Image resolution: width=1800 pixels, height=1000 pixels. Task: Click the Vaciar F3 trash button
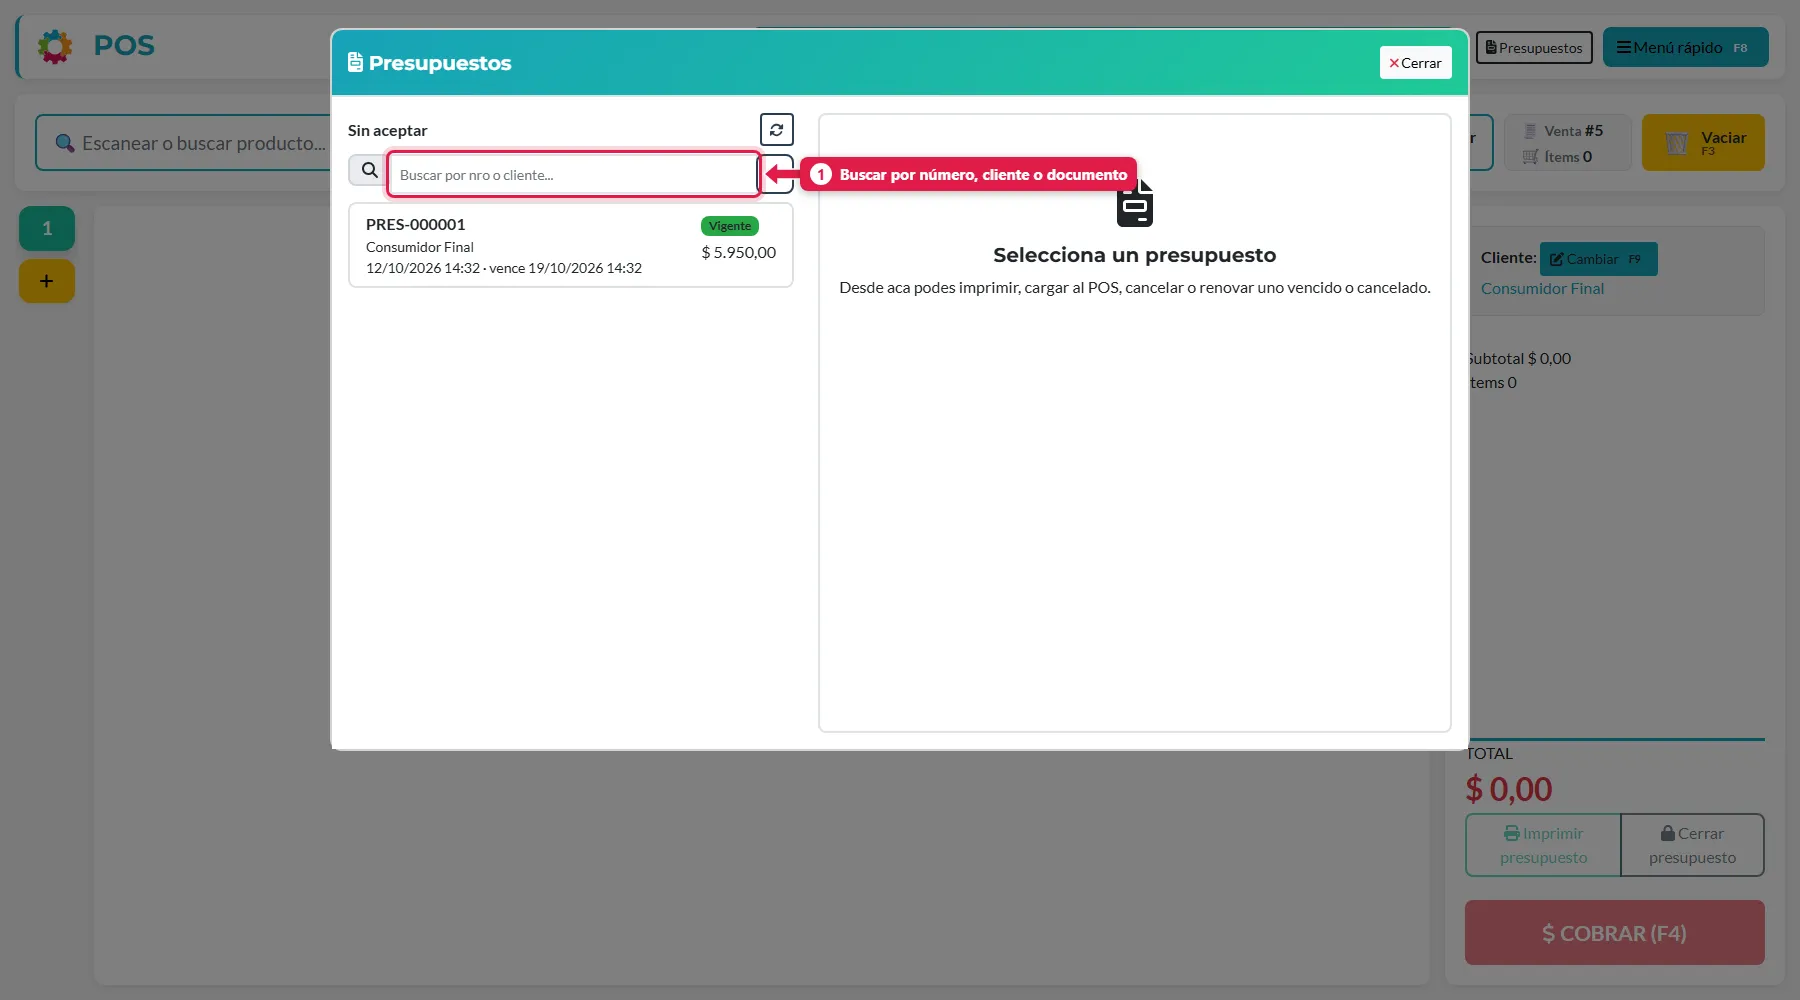[1703, 143]
